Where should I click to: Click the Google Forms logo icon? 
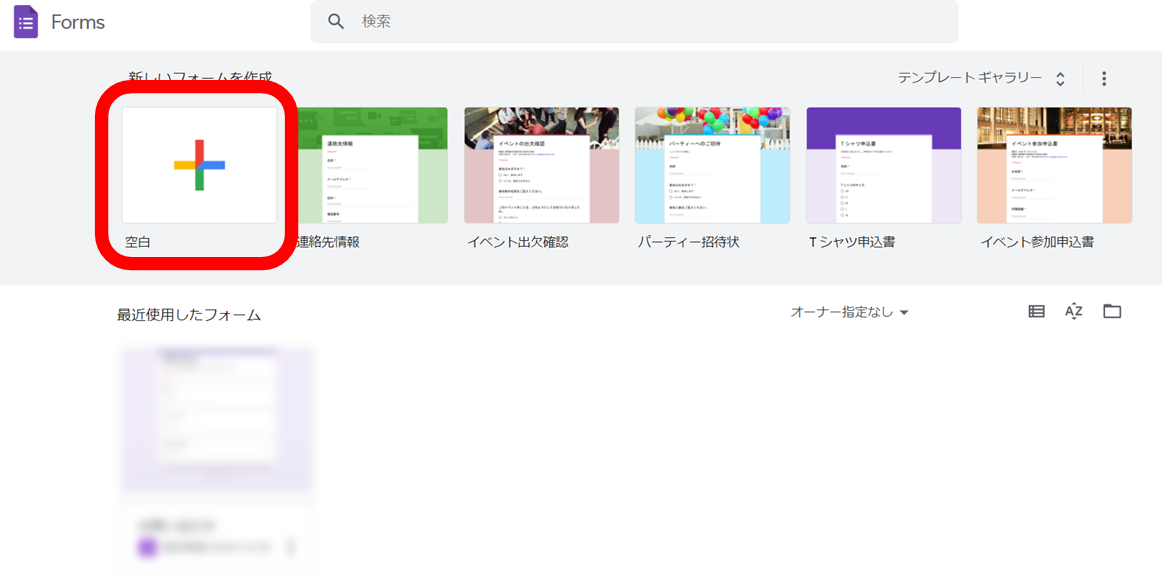(x=25, y=22)
